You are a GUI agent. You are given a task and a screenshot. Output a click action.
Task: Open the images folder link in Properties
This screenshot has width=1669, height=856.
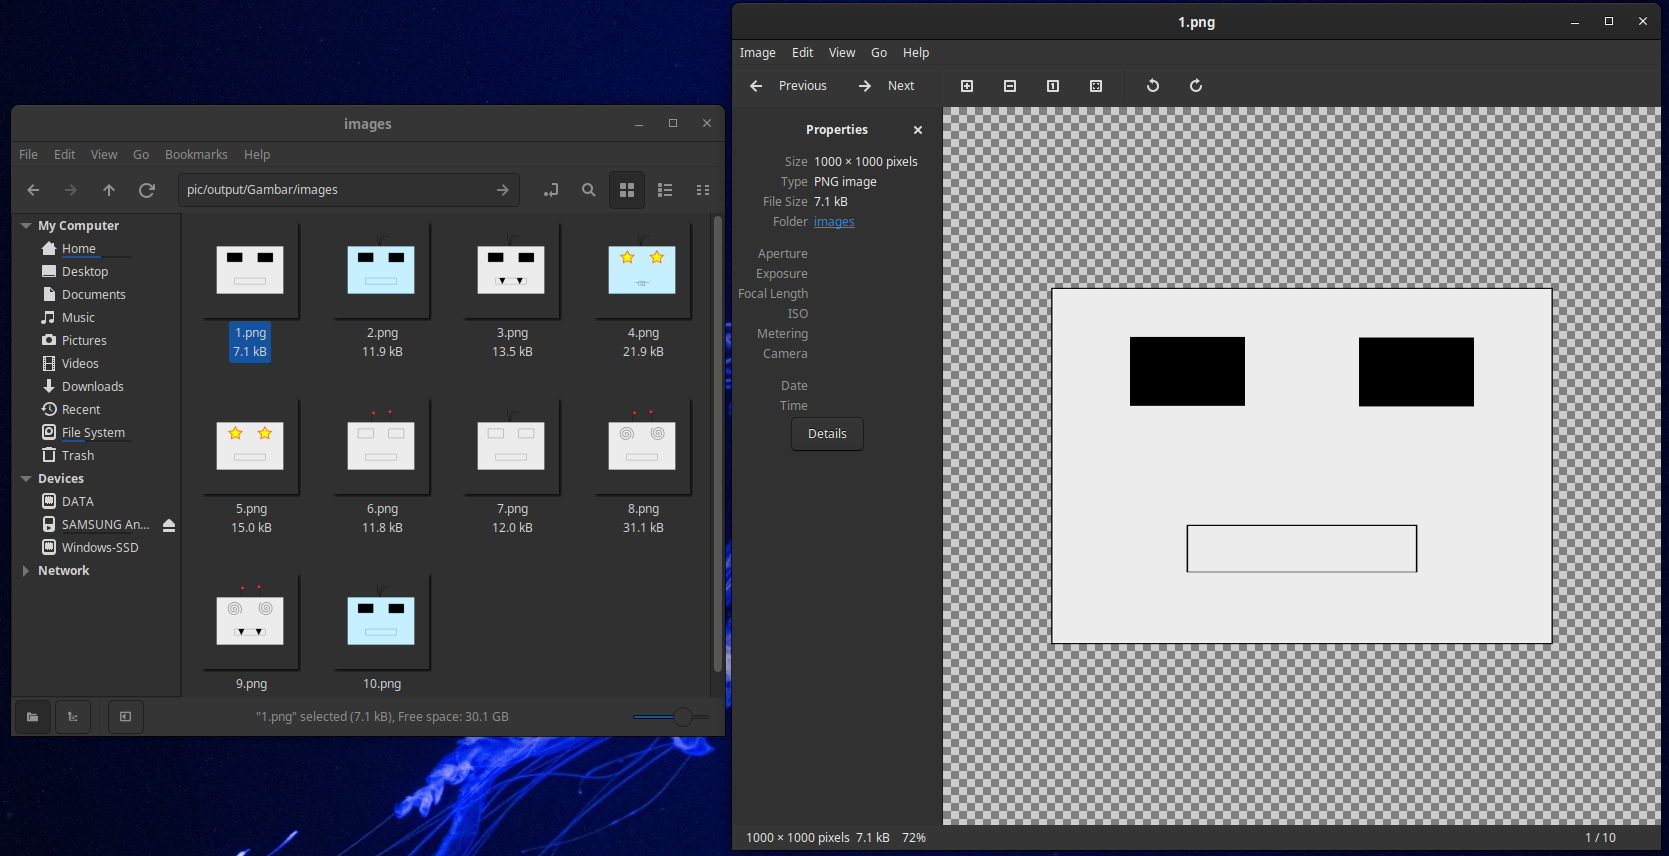click(x=834, y=222)
